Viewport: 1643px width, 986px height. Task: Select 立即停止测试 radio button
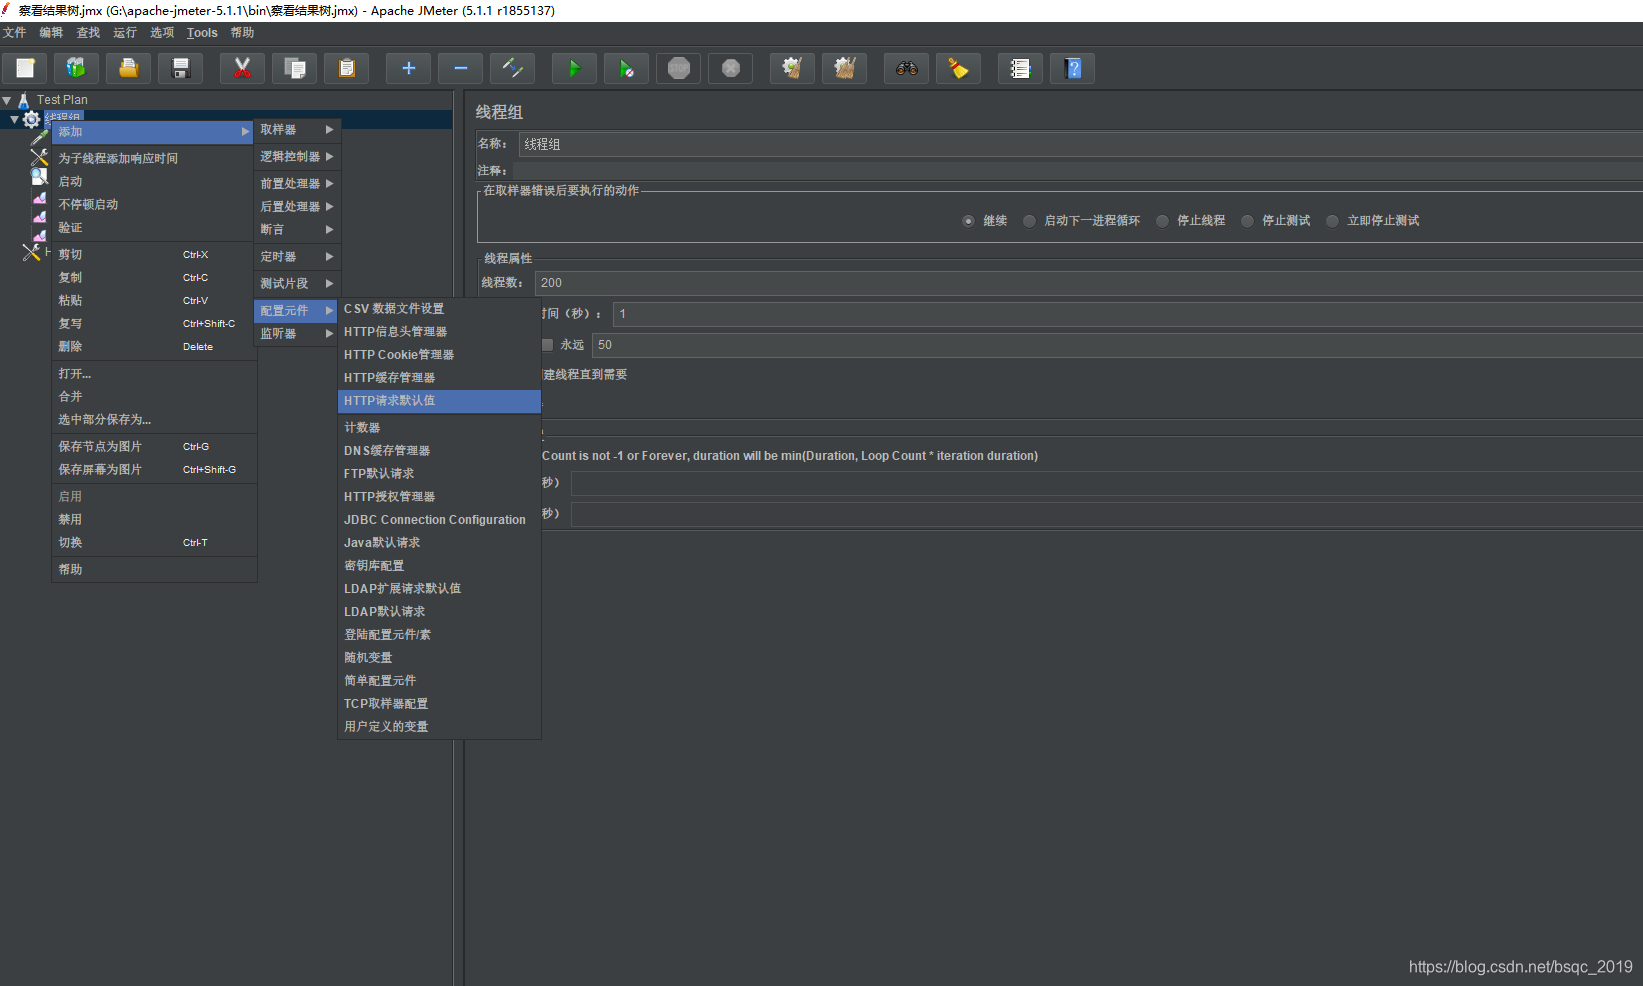click(x=1332, y=221)
